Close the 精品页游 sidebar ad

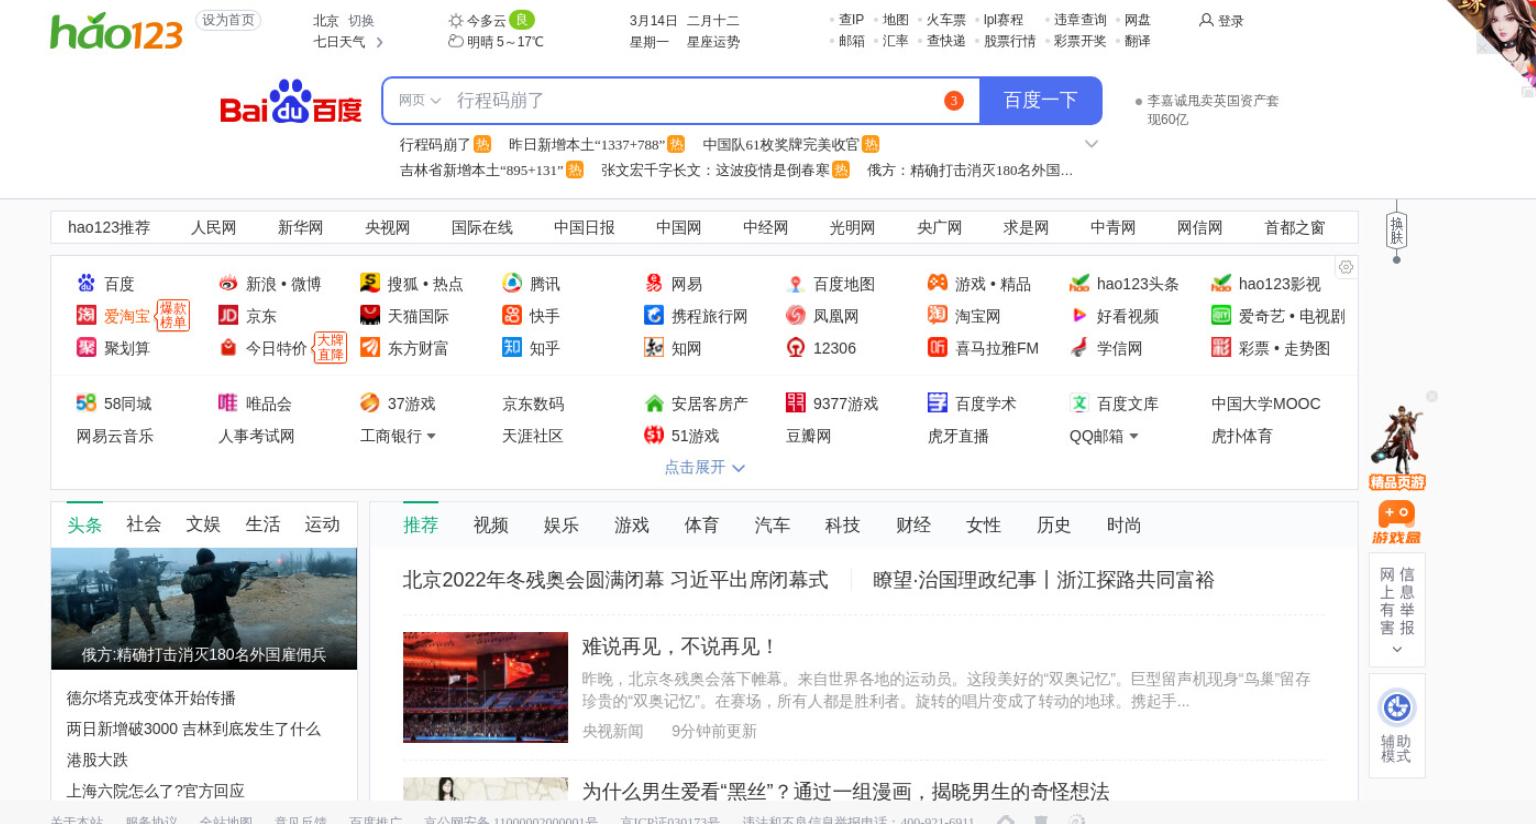tap(1431, 397)
